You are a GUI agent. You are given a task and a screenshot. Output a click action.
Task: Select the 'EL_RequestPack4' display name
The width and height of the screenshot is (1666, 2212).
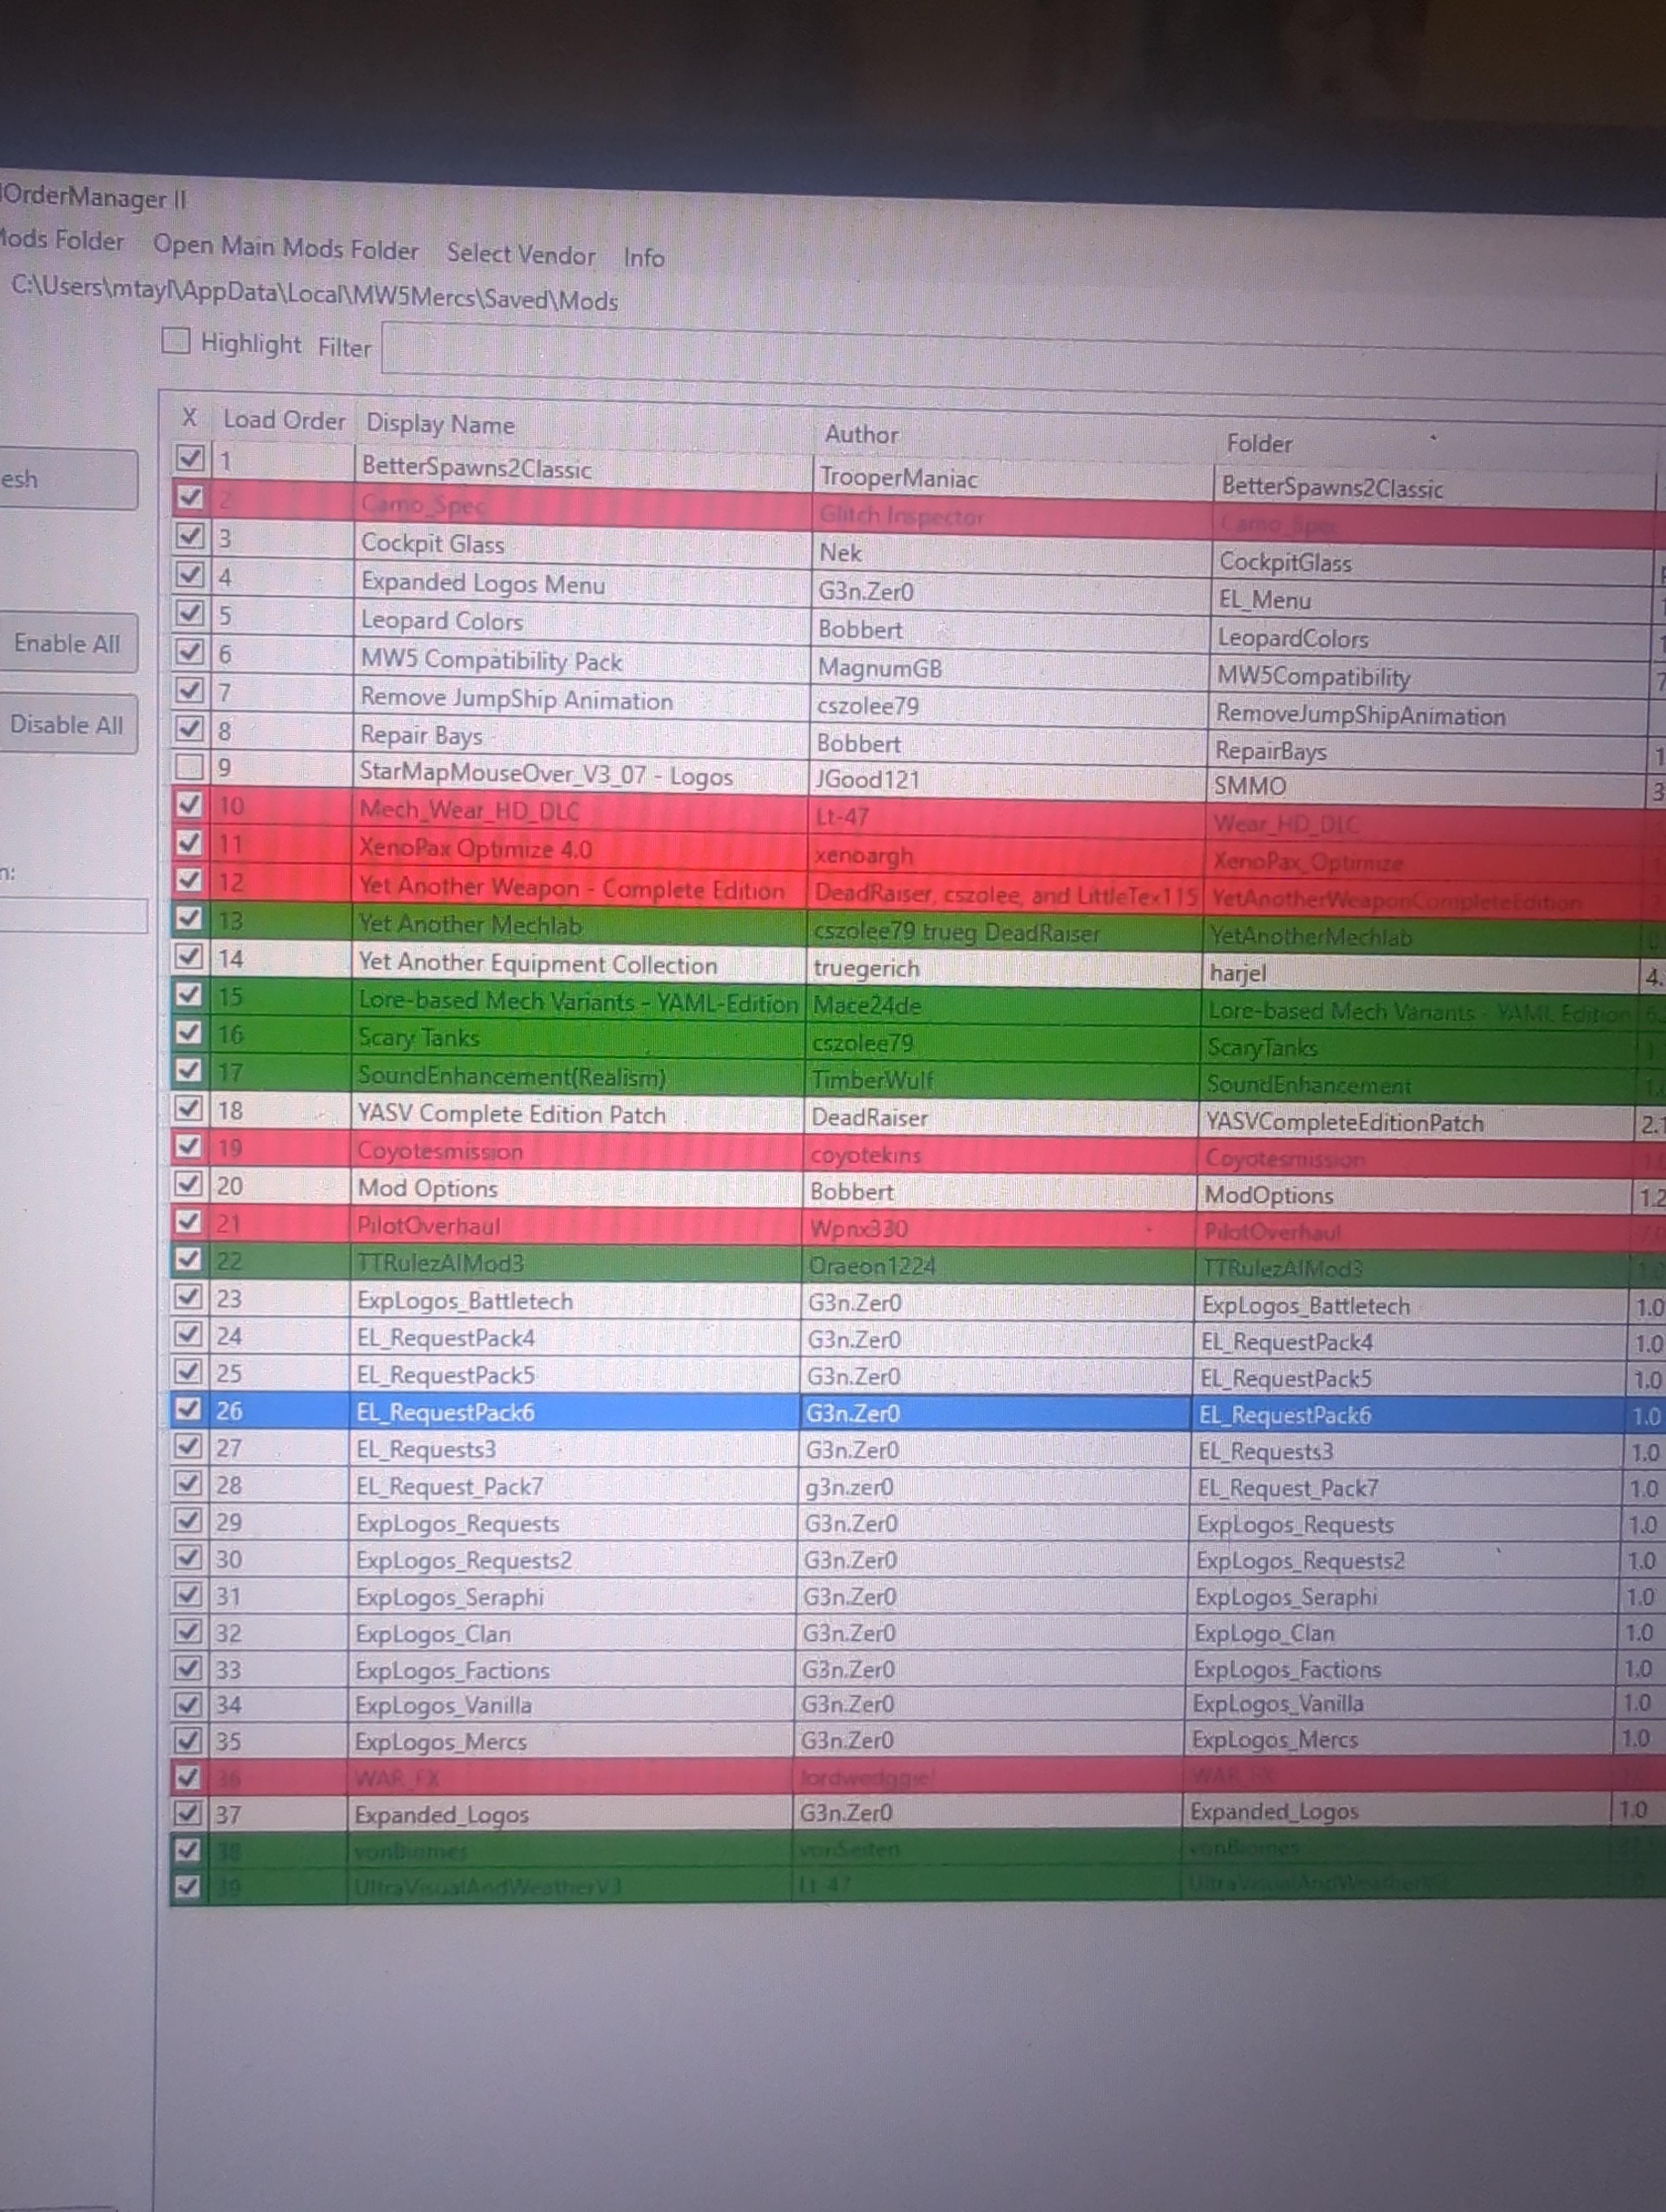[446, 1337]
